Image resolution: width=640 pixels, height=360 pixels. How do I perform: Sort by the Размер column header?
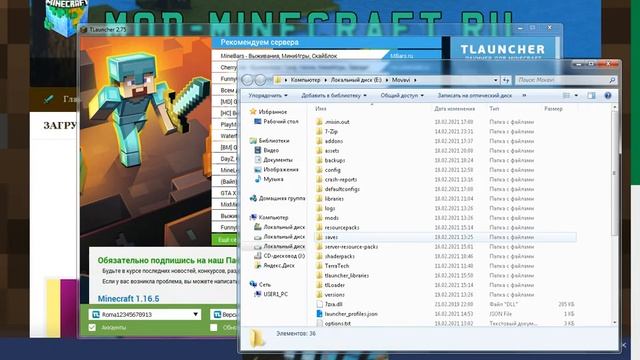pyautogui.click(x=553, y=109)
